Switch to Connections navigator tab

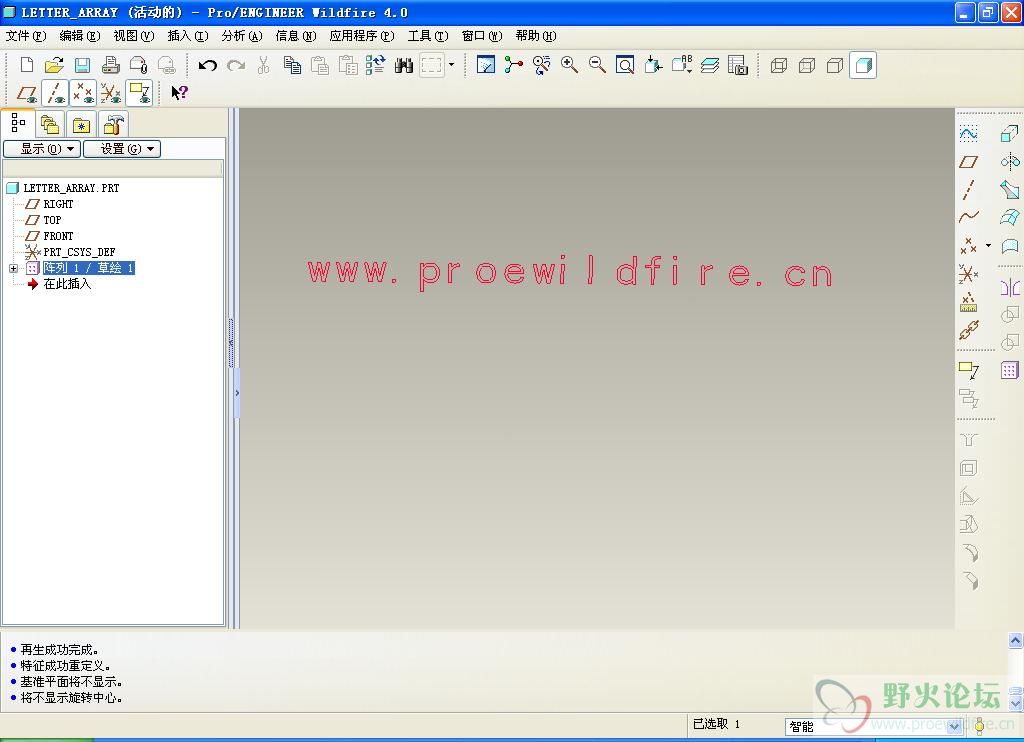(x=113, y=123)
